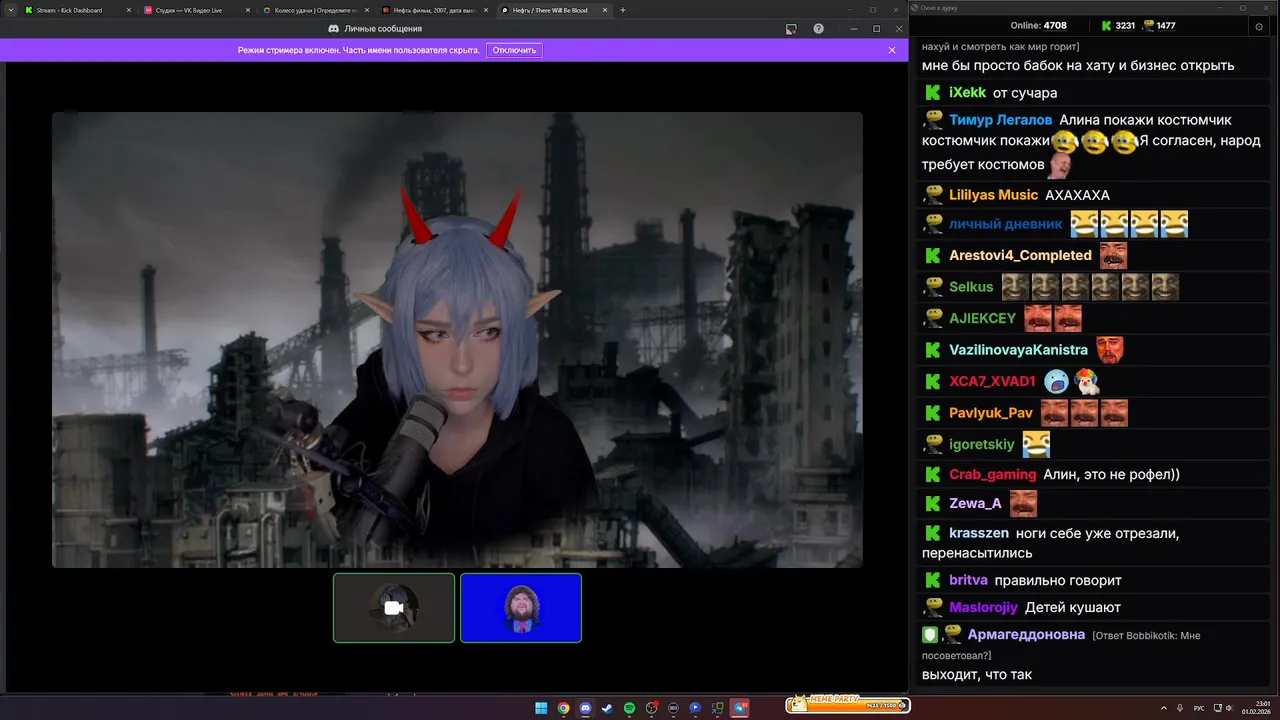Click the Online: 4708 counter
This screenshot has width=1280, height=720.
(x=1039, y=26)
